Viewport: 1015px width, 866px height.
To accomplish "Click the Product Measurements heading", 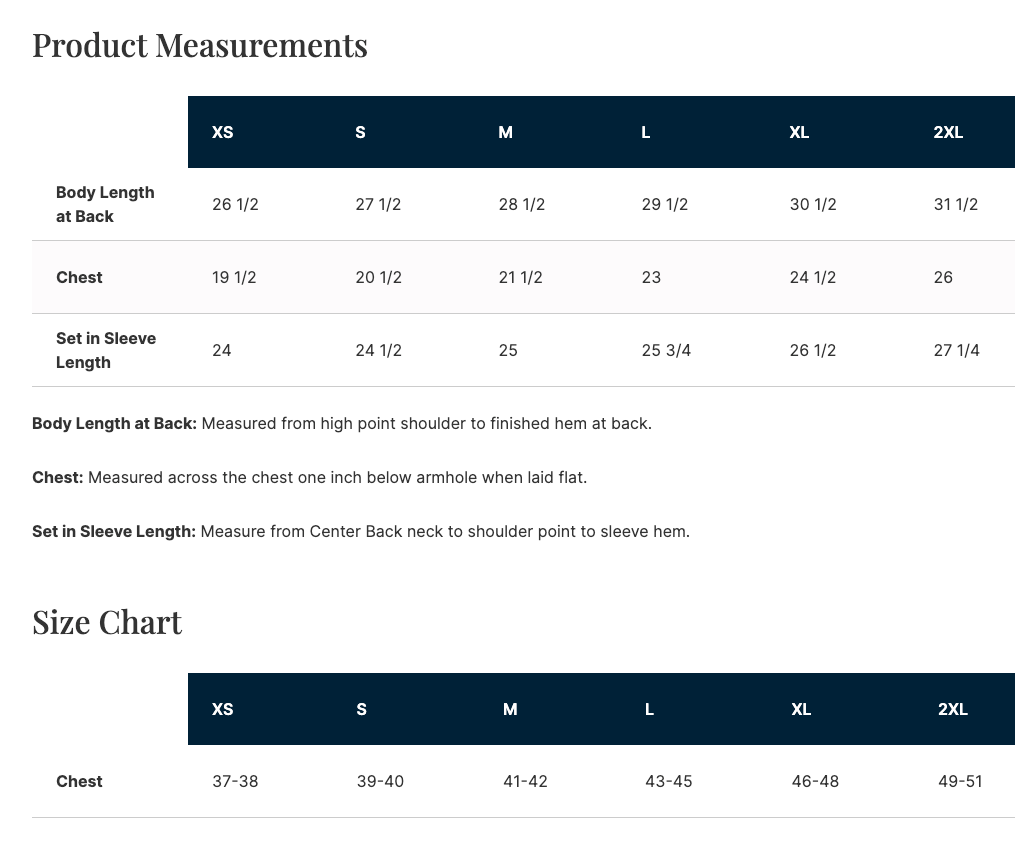I will [x=200, y=46].
